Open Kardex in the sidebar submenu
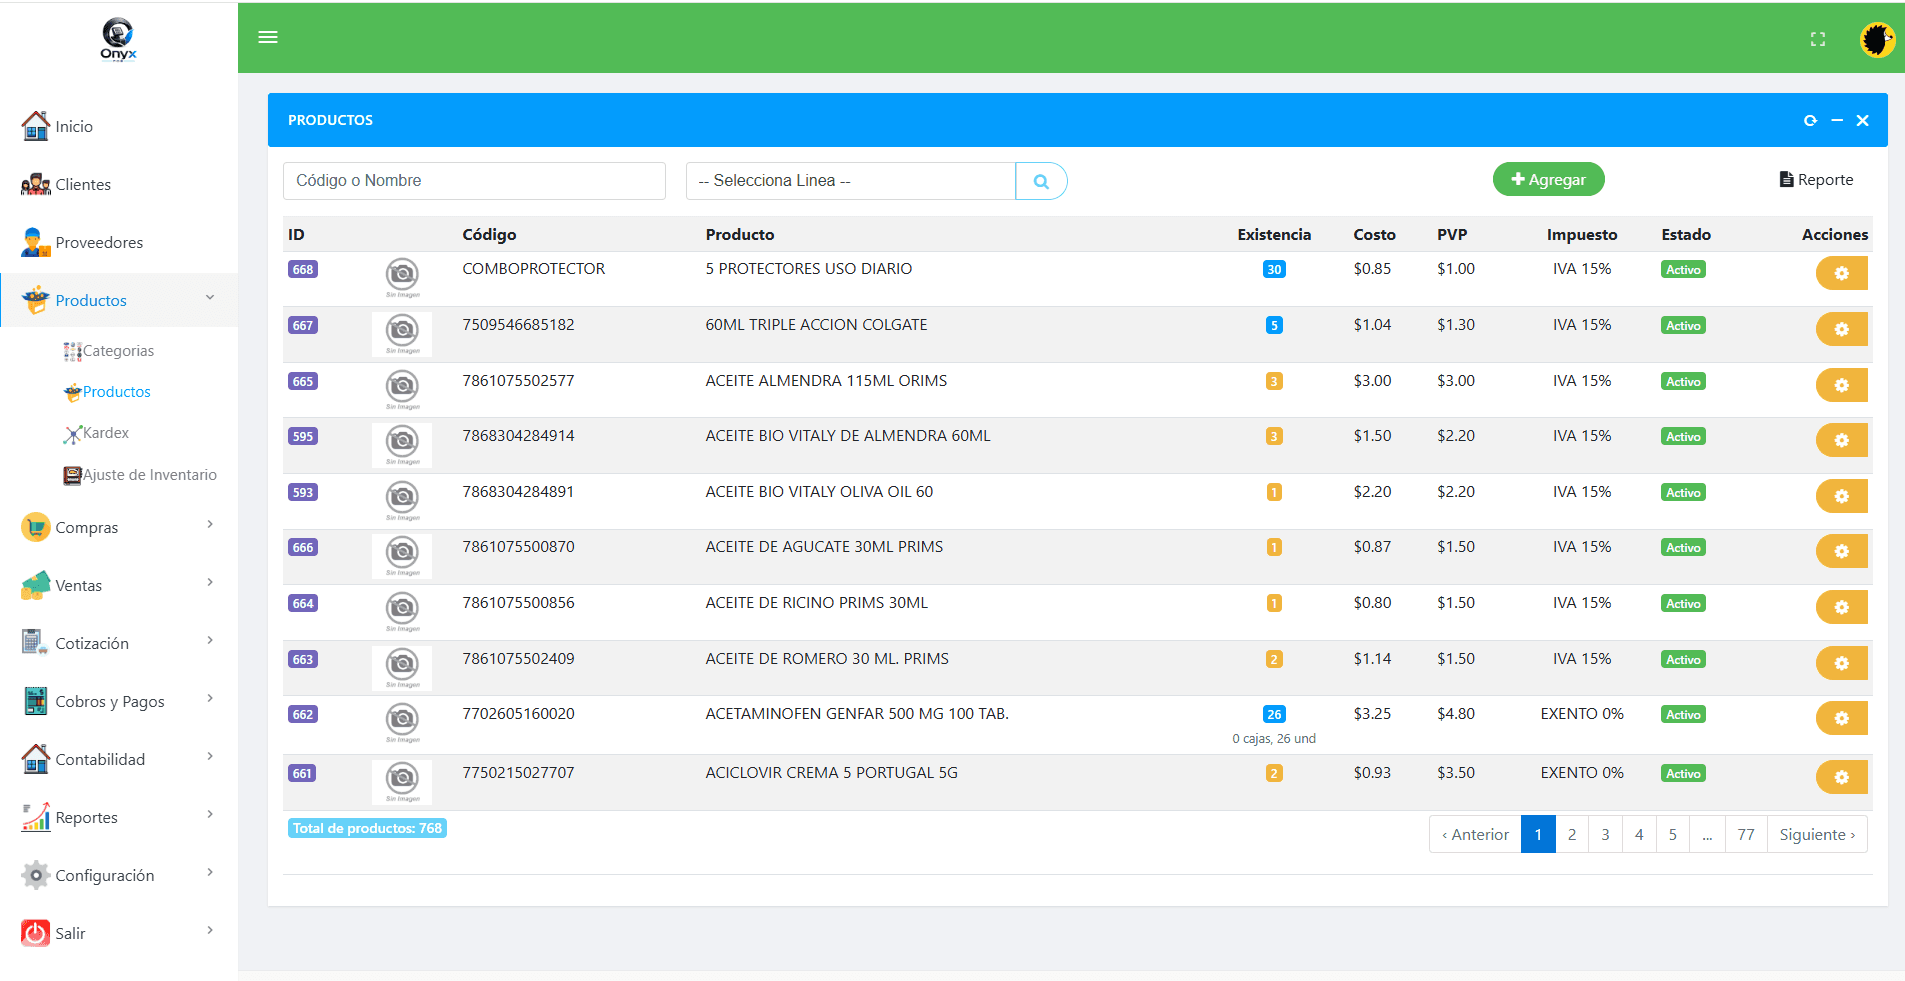 (106, 433)
